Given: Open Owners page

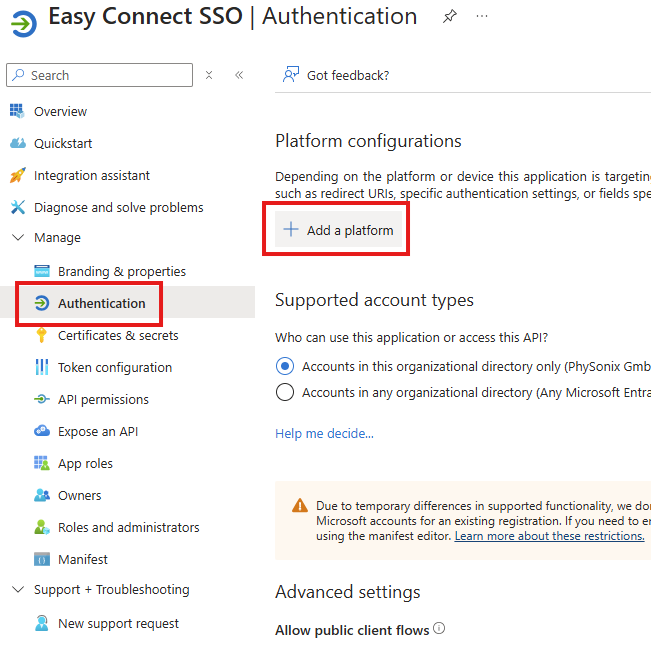Looking at the screenshot, I should [79, 495].
